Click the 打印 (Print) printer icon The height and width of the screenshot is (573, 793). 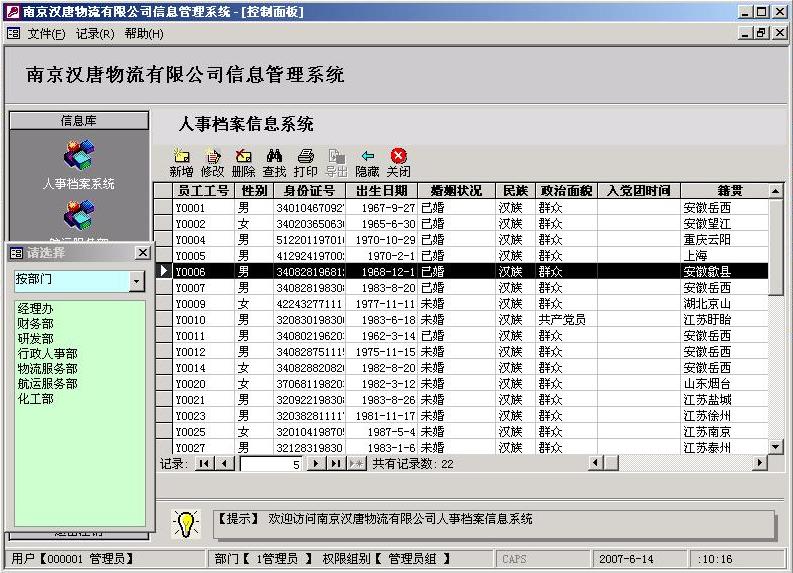305,163
